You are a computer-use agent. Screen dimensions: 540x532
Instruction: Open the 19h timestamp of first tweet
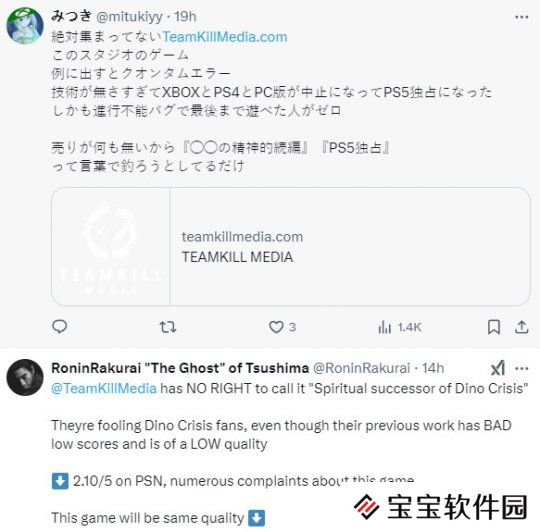[185, 17]
